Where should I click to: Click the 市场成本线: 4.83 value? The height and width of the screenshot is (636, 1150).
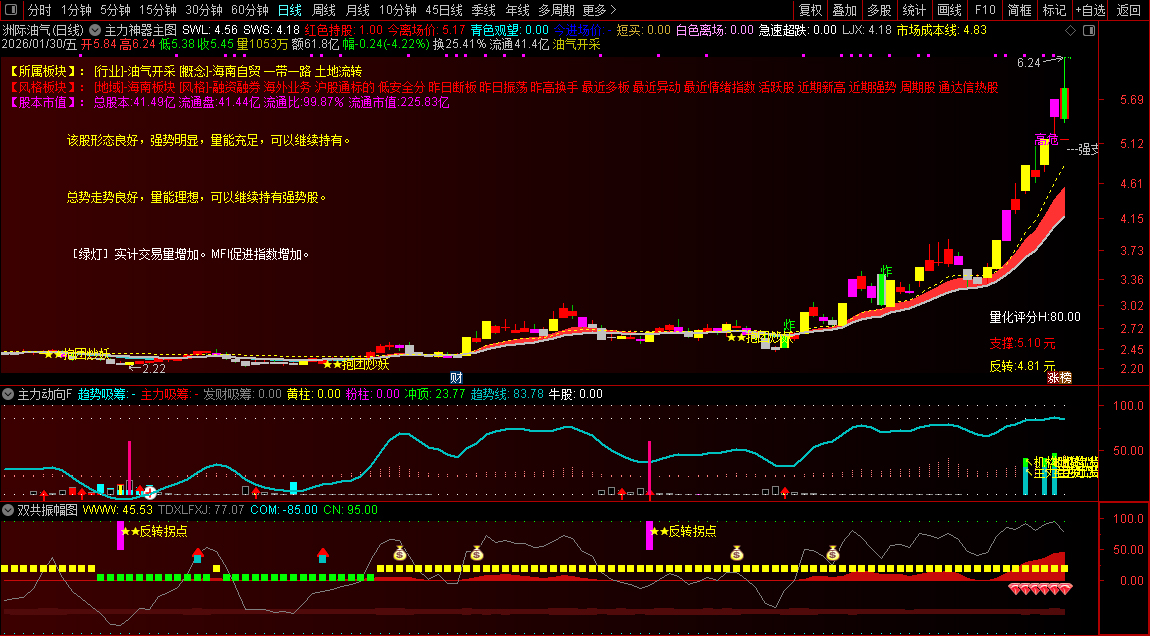pyautogui.click(x=942, y=30)
